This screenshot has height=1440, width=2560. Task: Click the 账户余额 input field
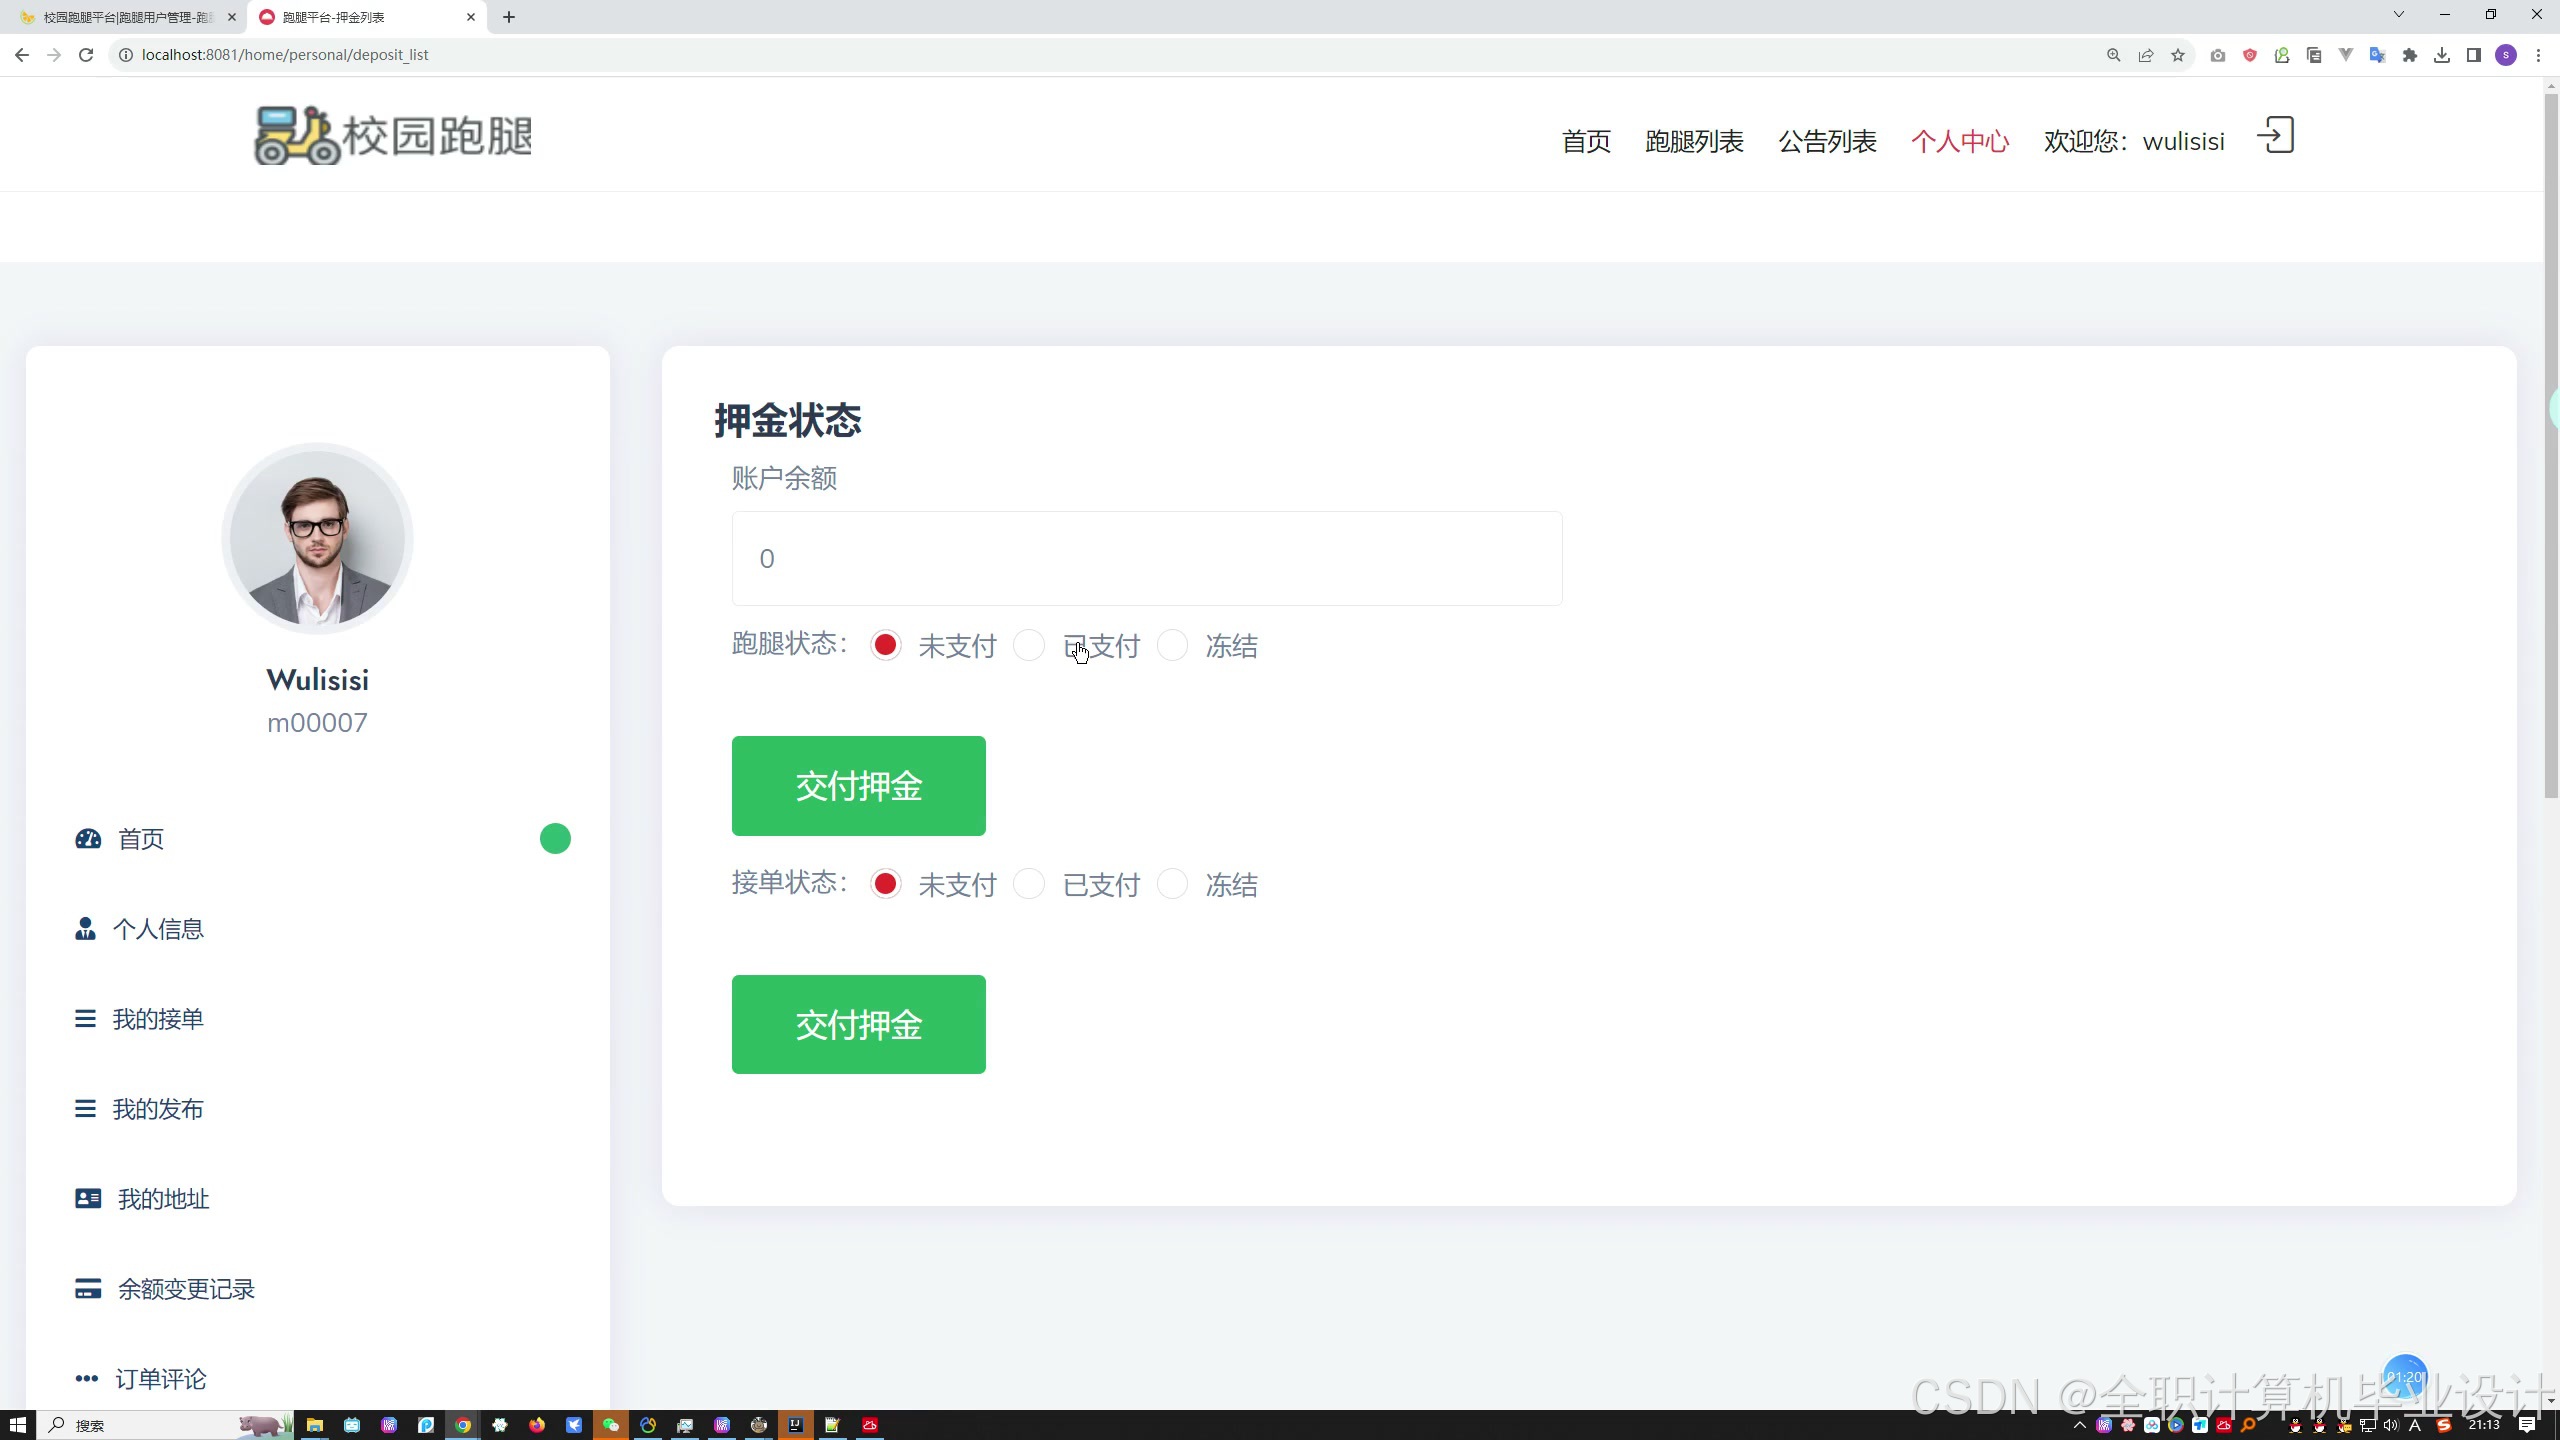coord(1146,559)
